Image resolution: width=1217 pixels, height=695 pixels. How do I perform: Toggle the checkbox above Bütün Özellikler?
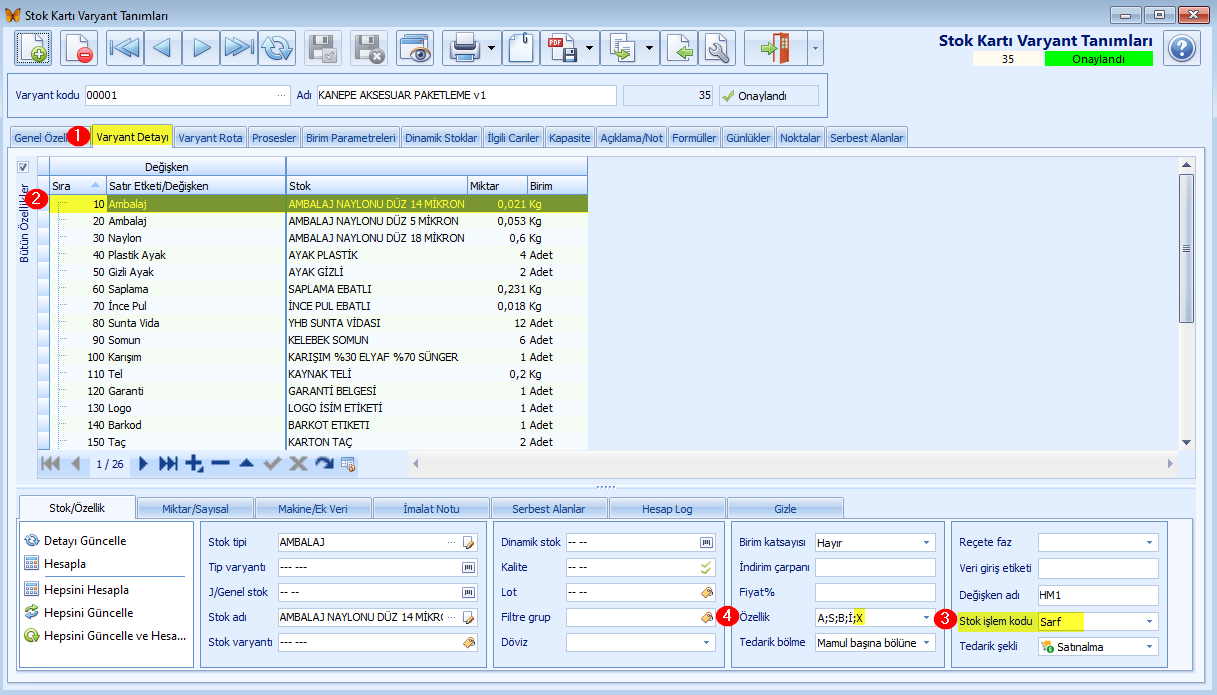click(24, 167)
